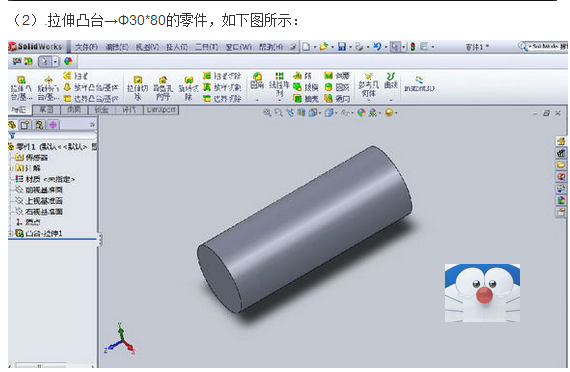570x372 pixels.
Task: Open the Instant3D tool
Action: coord(419,84)
